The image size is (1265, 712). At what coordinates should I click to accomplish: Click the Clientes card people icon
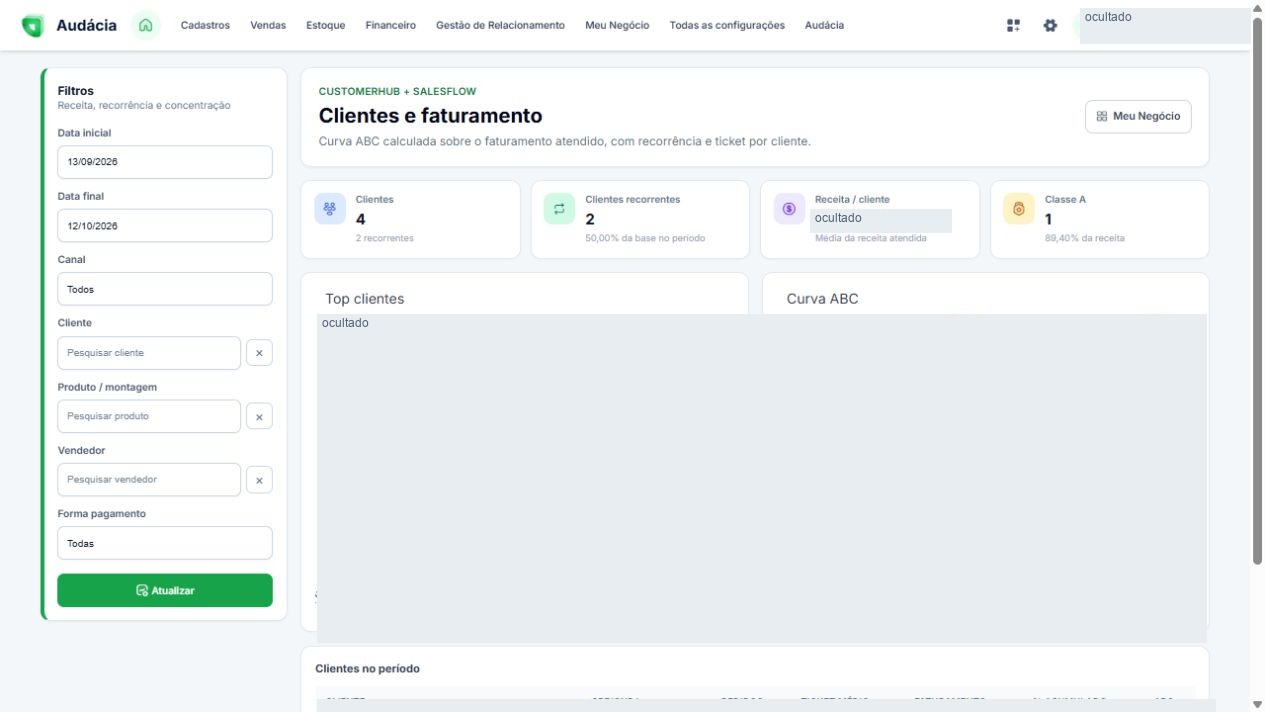pyautogui.click(x=330, y=208)
